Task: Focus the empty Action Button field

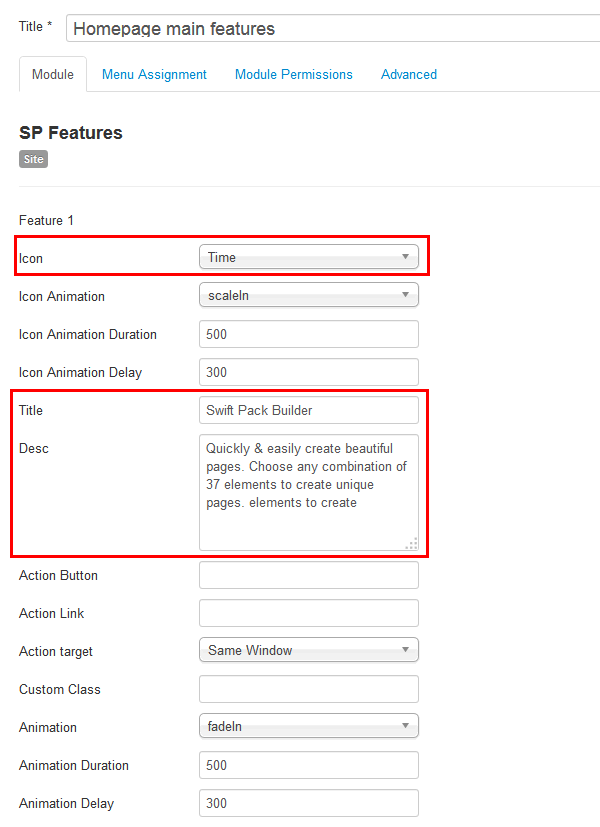Action: (x=308, y=575)
